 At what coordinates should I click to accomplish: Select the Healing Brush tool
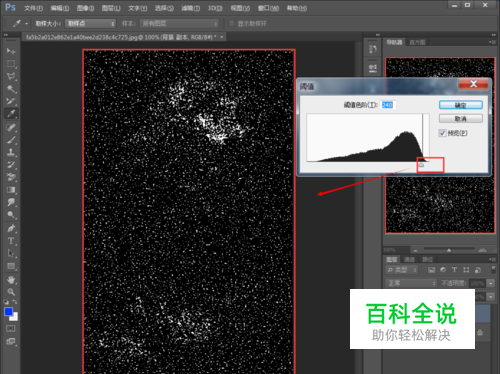tap(11, 127)
